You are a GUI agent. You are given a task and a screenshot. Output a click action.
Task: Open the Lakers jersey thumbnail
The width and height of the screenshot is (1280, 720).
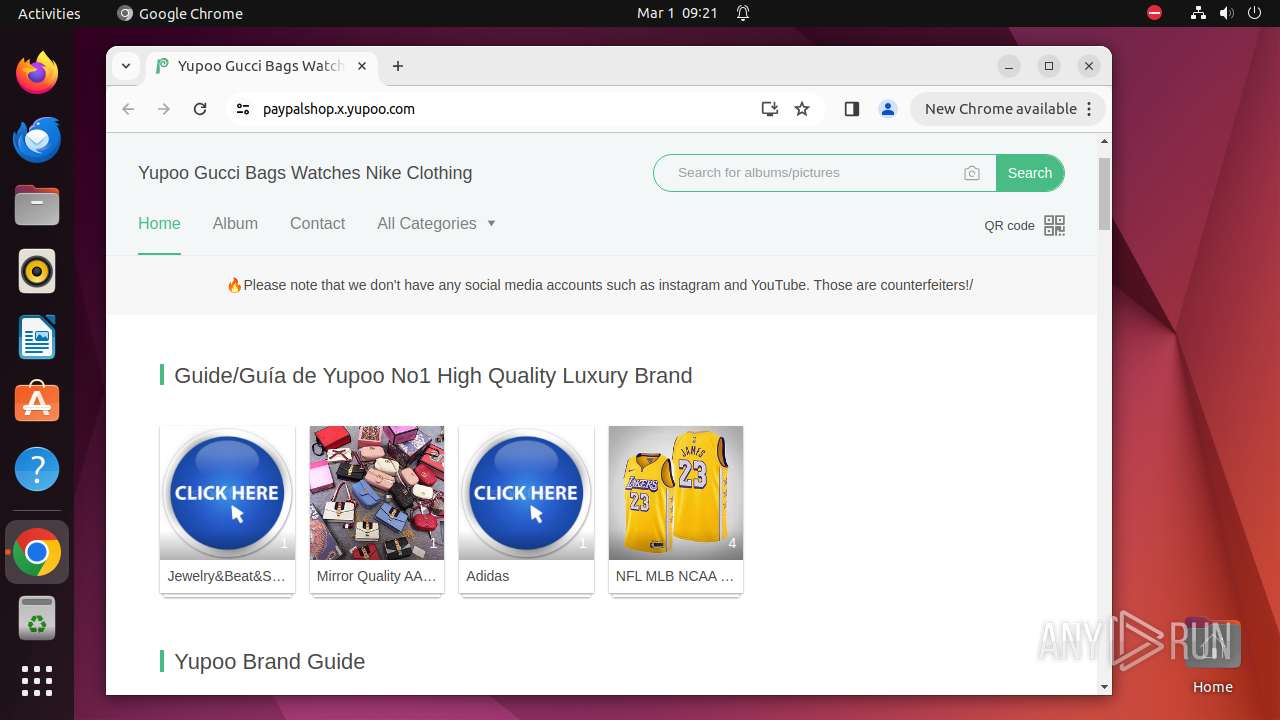(x=676, y=493)
